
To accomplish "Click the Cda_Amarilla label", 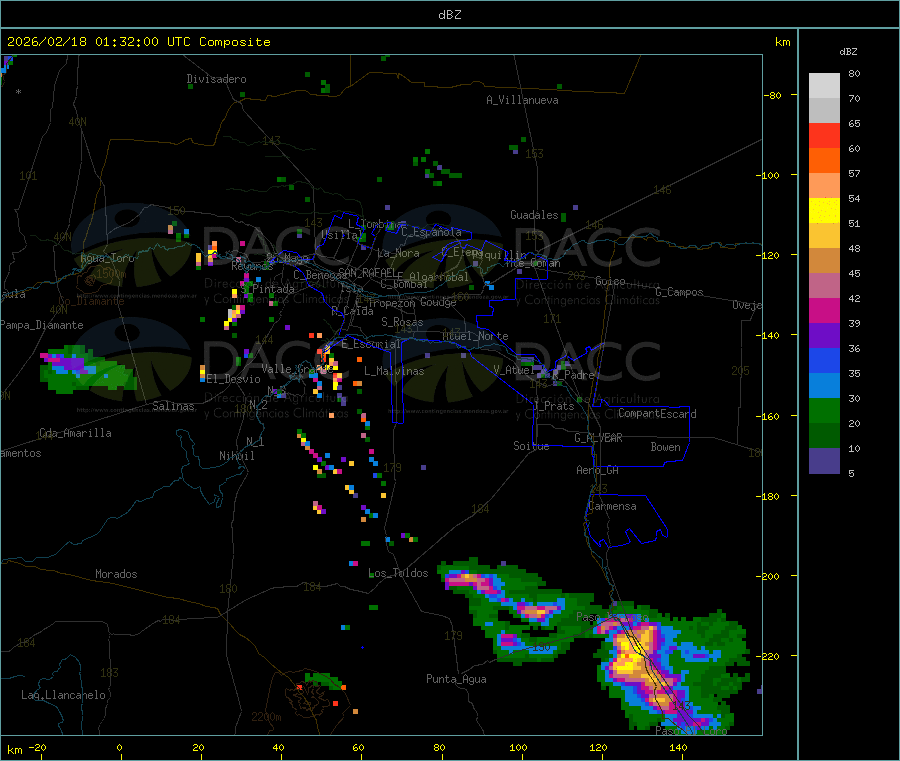I will tap(76, 433).
